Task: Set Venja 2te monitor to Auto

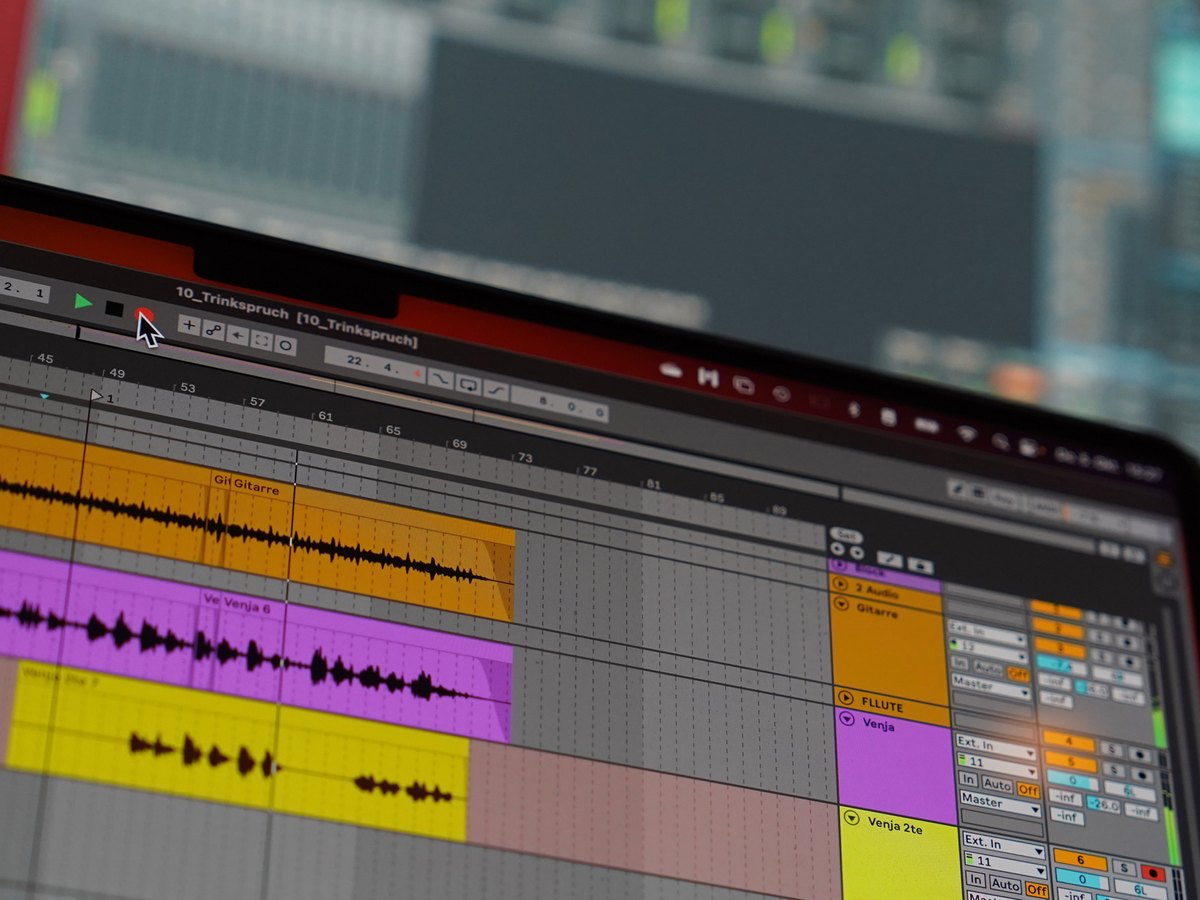Action: click(1005, 884)
